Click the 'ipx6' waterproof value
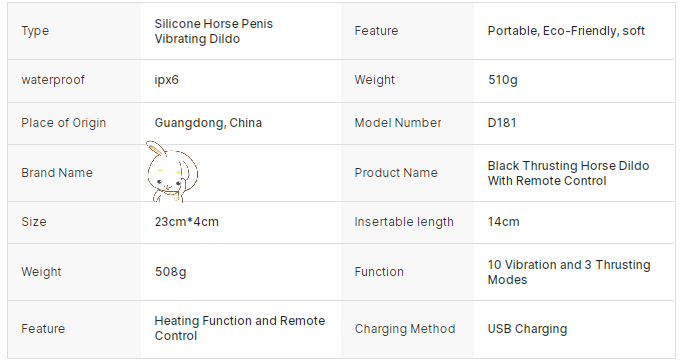This screenshot has height=361, width=685. click(x=166, y=80)
